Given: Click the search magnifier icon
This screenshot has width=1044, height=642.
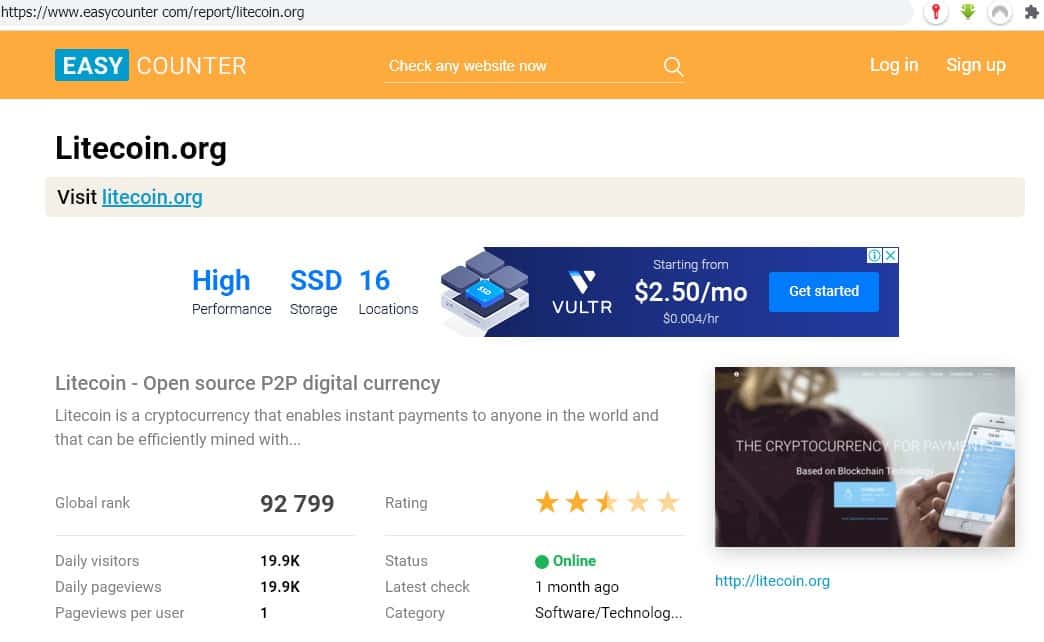Looking at the screenshot, I should click(673, 67).
